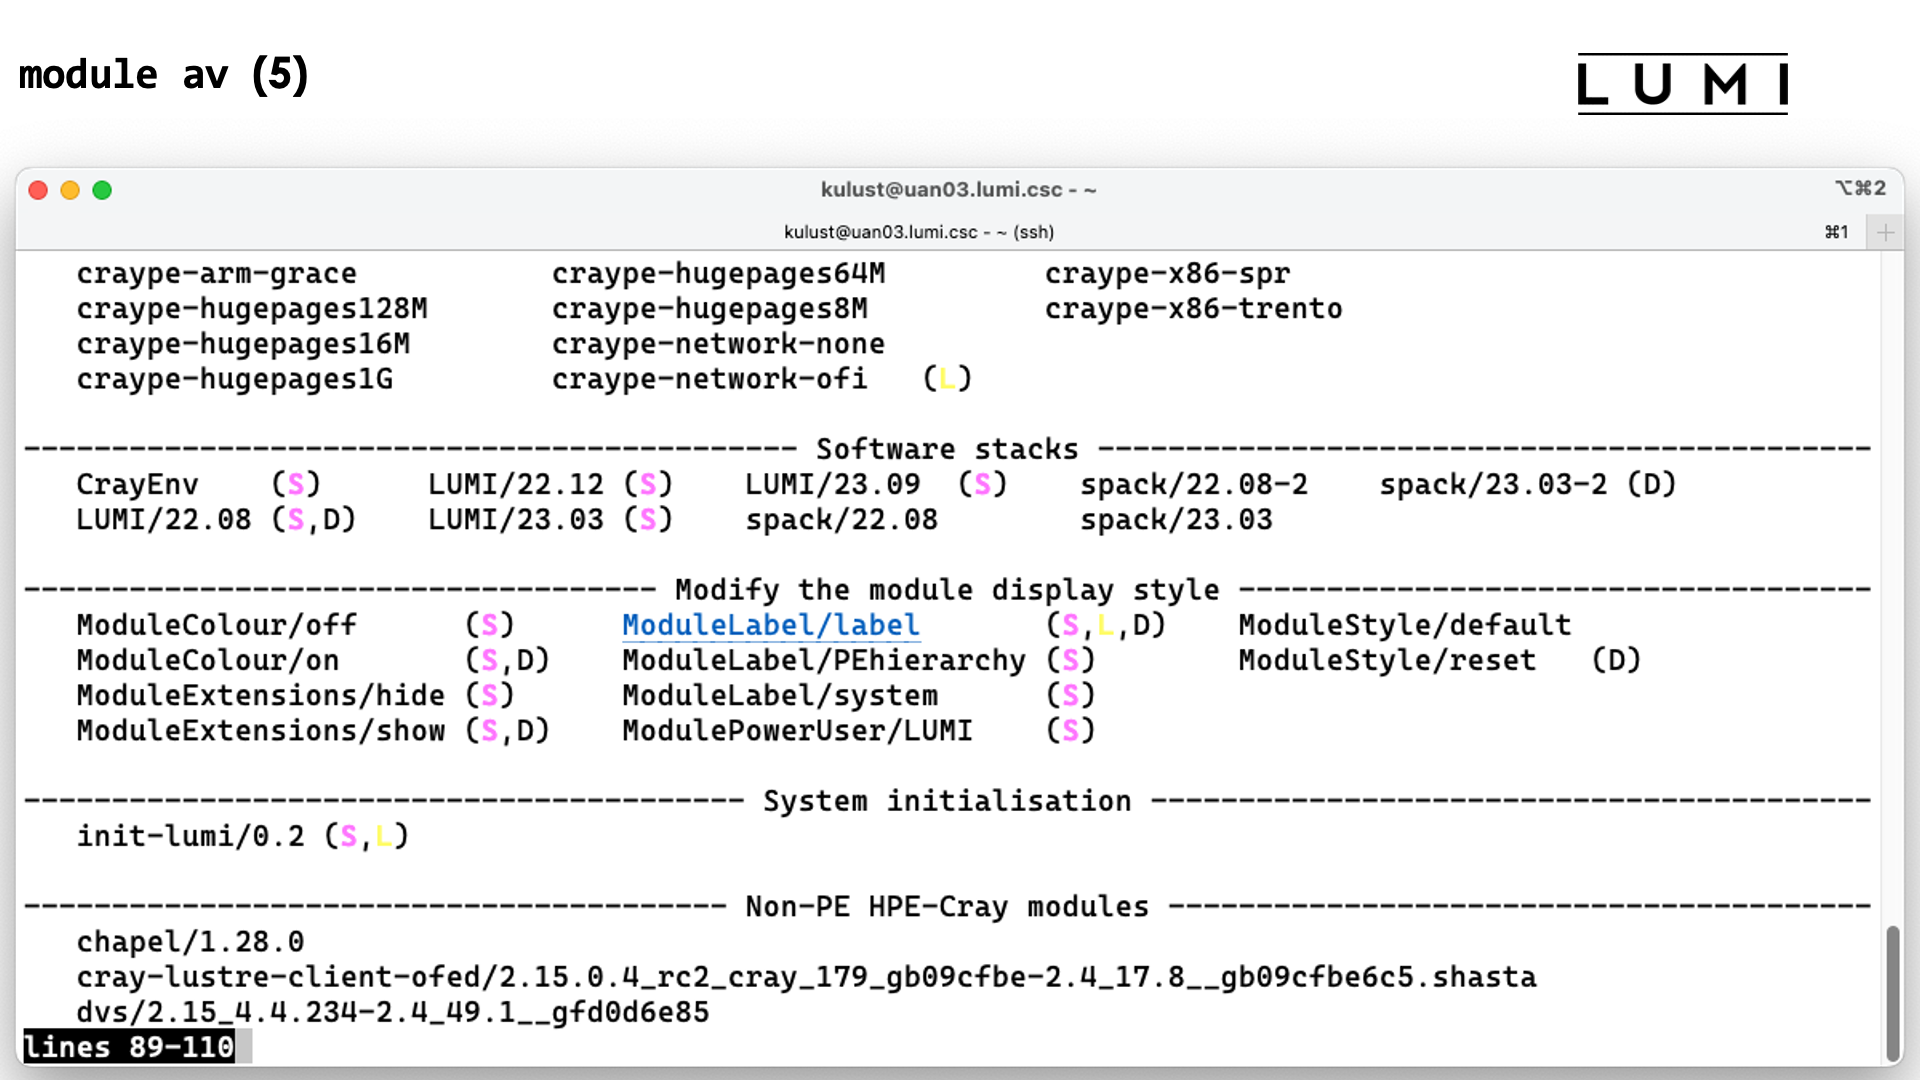This screenshot has height=1080, width=1920.
Task: Click on craype-network-none entry
Action: point(718,343)
